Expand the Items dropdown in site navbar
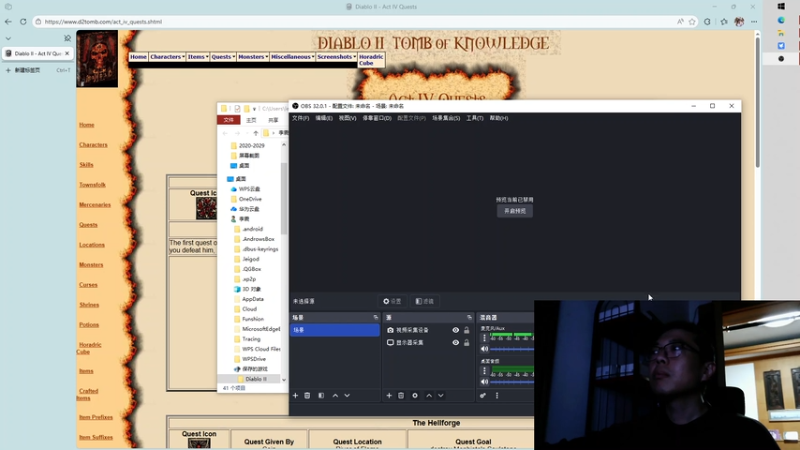Screen dimensions: 800x450 (x=198, y=57)
